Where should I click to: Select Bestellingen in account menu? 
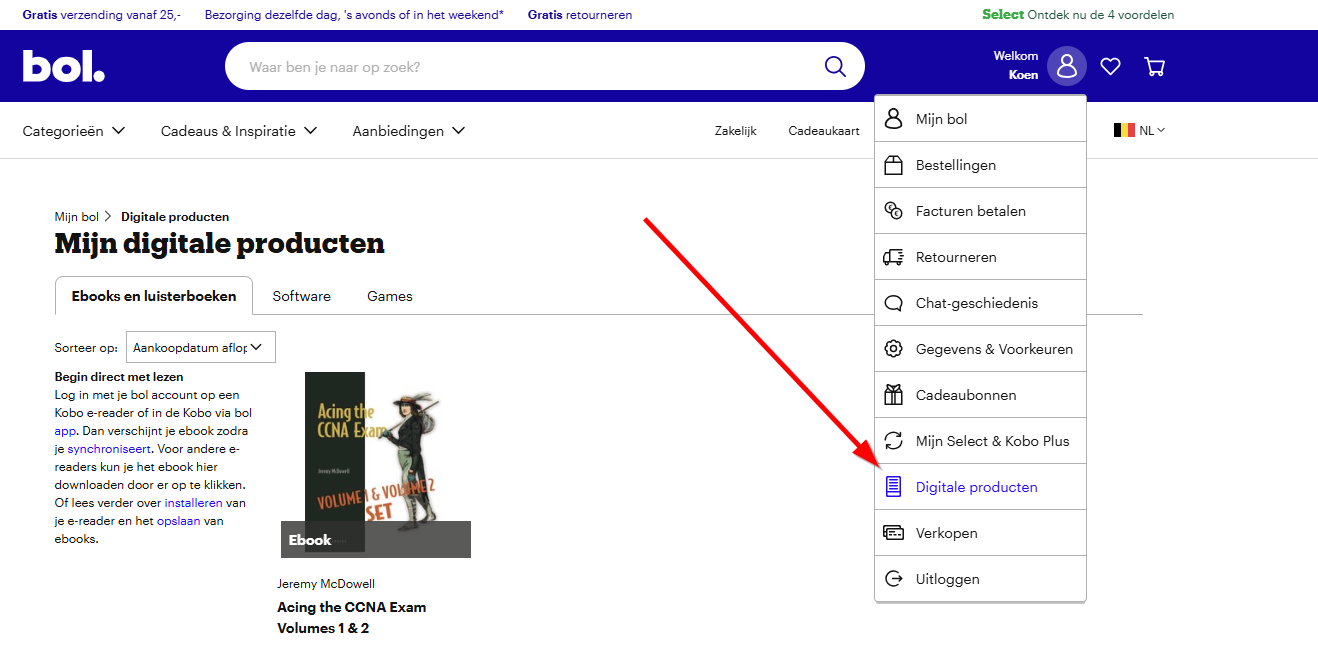click(x=955, y=165)
